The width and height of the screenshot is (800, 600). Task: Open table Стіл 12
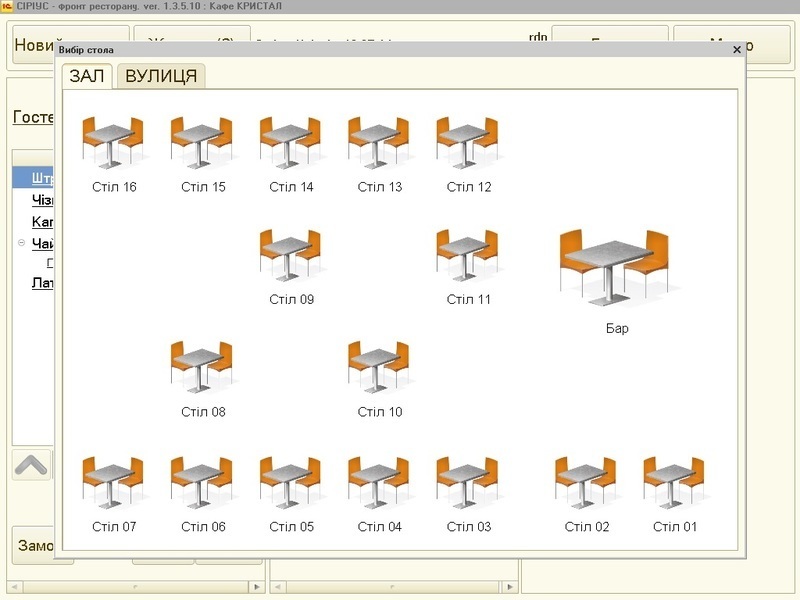pos(468,143)
